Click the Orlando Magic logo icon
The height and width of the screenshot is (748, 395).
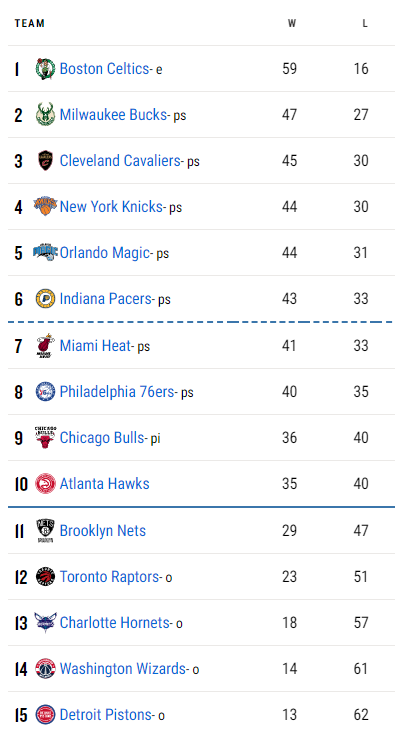tap(45, 252)
